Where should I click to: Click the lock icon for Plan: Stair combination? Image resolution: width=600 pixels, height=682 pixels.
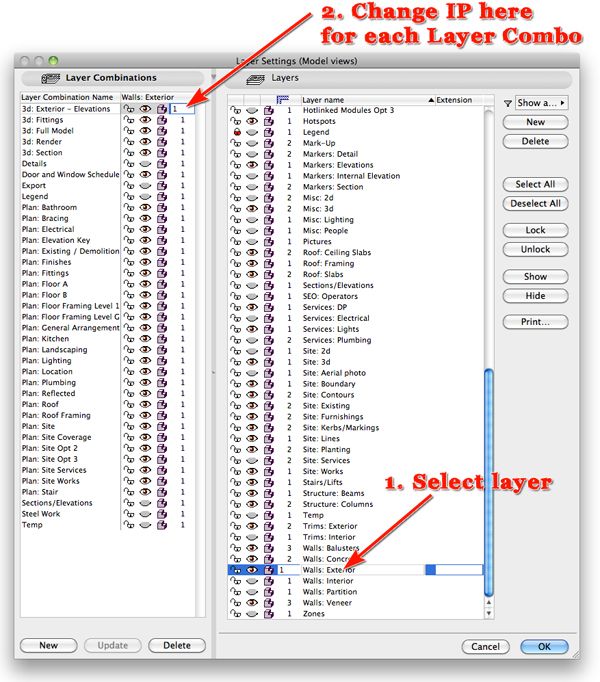pyautogui.click(x=129, y=492)
